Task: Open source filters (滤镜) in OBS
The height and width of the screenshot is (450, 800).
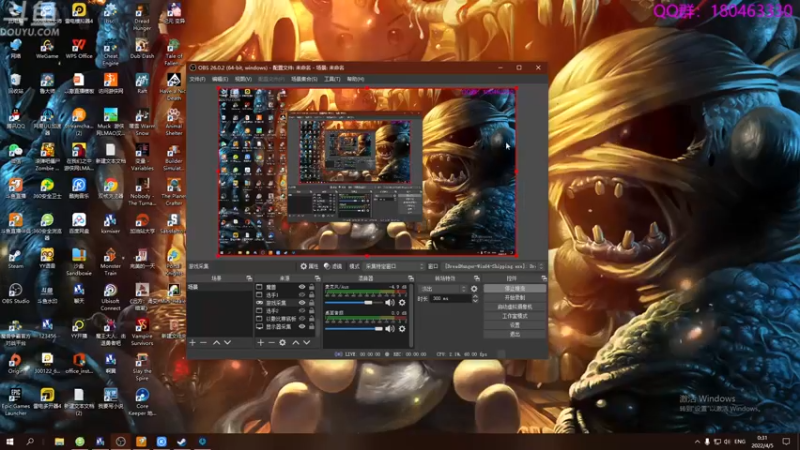Action: (x=333, y=266)
